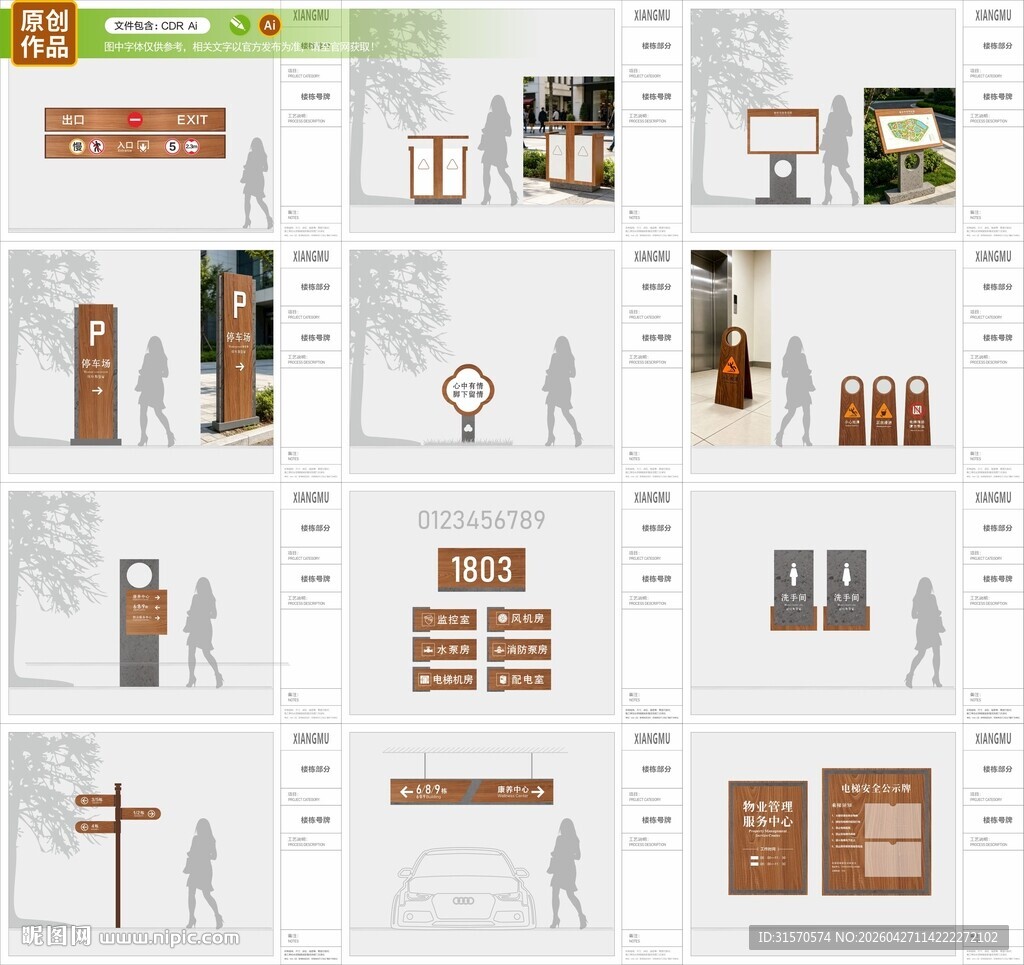This screenshot has height=965, width=1024.
Task: Select the 1803 door number plate
Action: (x=481, y=569)
